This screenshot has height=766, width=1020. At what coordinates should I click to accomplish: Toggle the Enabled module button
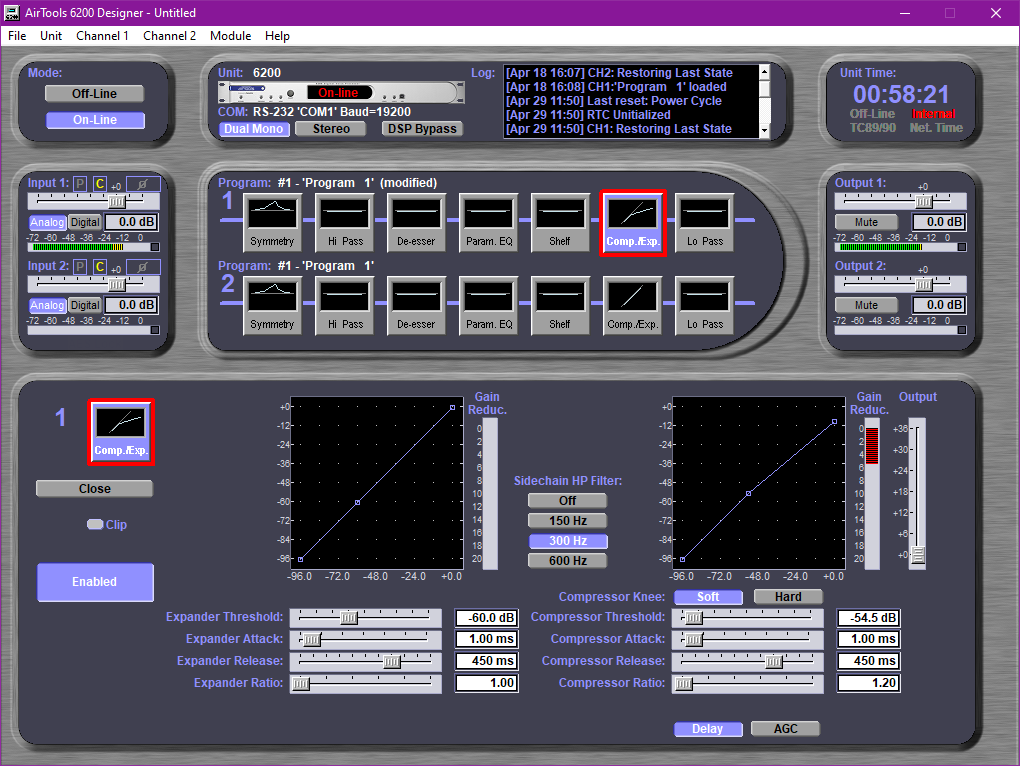(95, 582)
